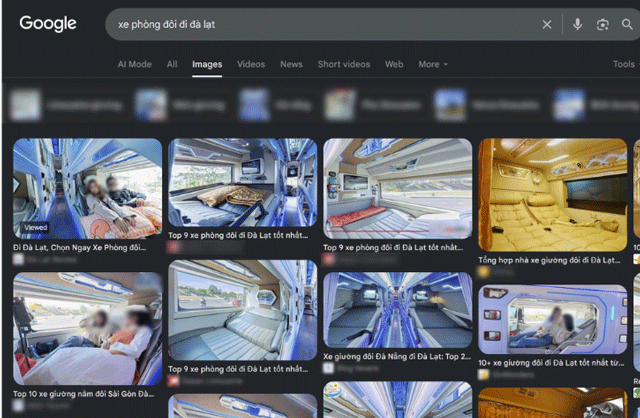Open the golden-yellow leather cabin image
The height and width of the screenshot is (418, 640).
tap(552, 195)
